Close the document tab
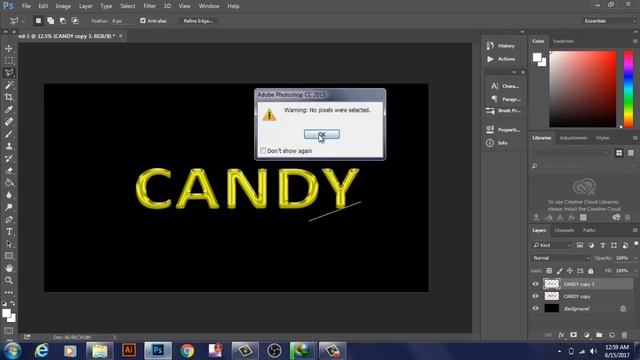640x360 pixels. [x=120, y=36]
